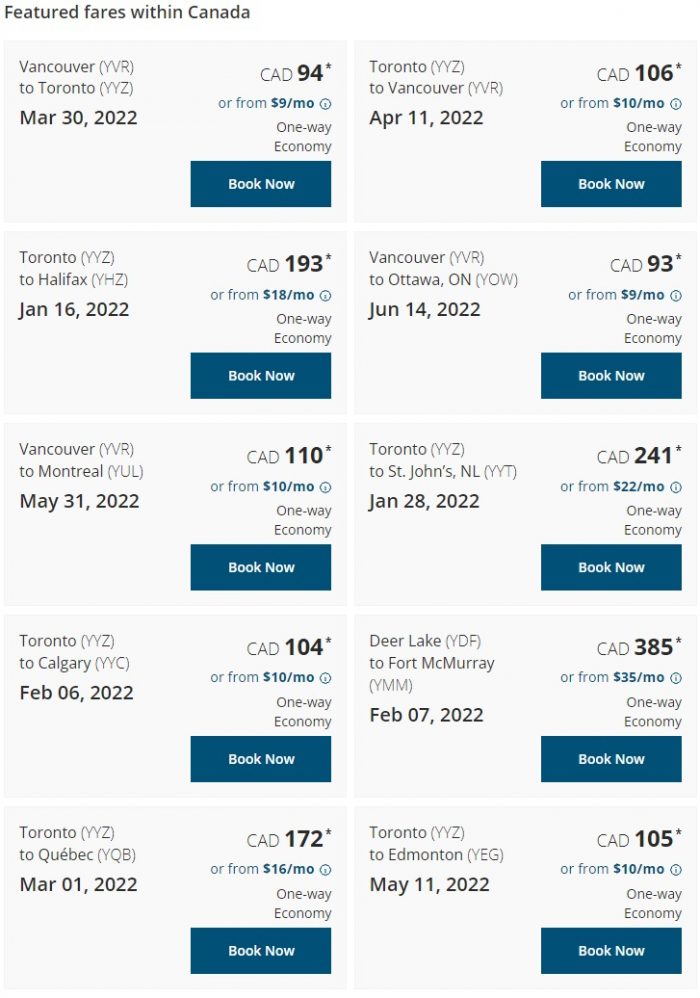Book Deer Lake to Fort McMurray CAD 385 fare
Viewport: 700px width, 998px height.
point(611,759)
